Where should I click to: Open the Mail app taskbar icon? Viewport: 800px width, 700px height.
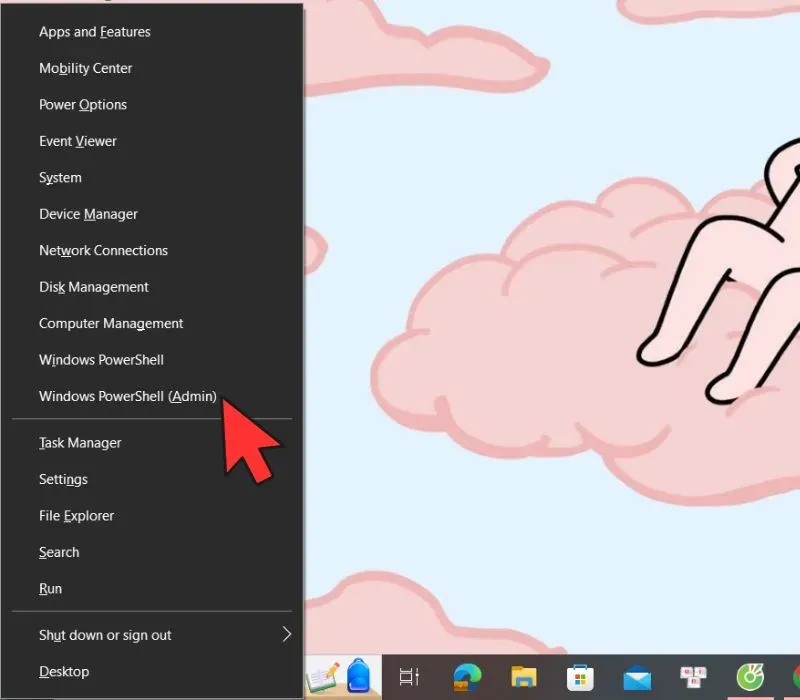pyautogui.click(x=638, y=678)
